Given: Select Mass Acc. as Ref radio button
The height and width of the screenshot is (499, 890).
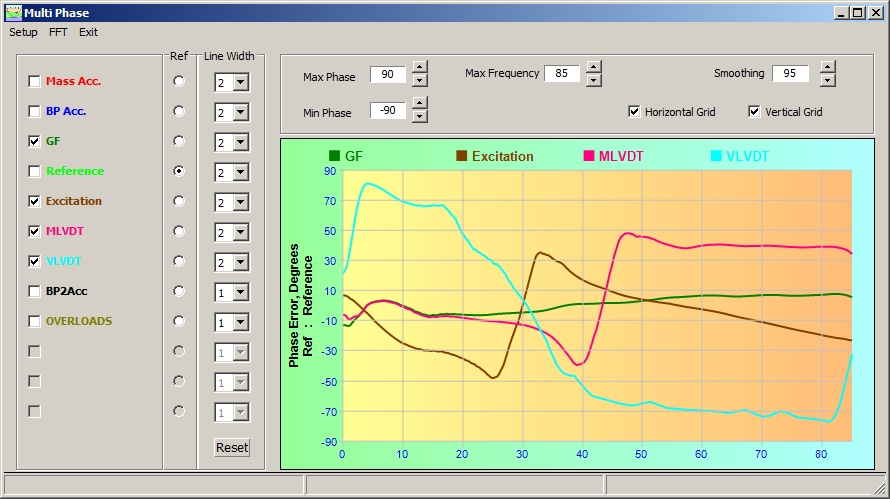Looking at the screenshot, I should coord(179,81).
